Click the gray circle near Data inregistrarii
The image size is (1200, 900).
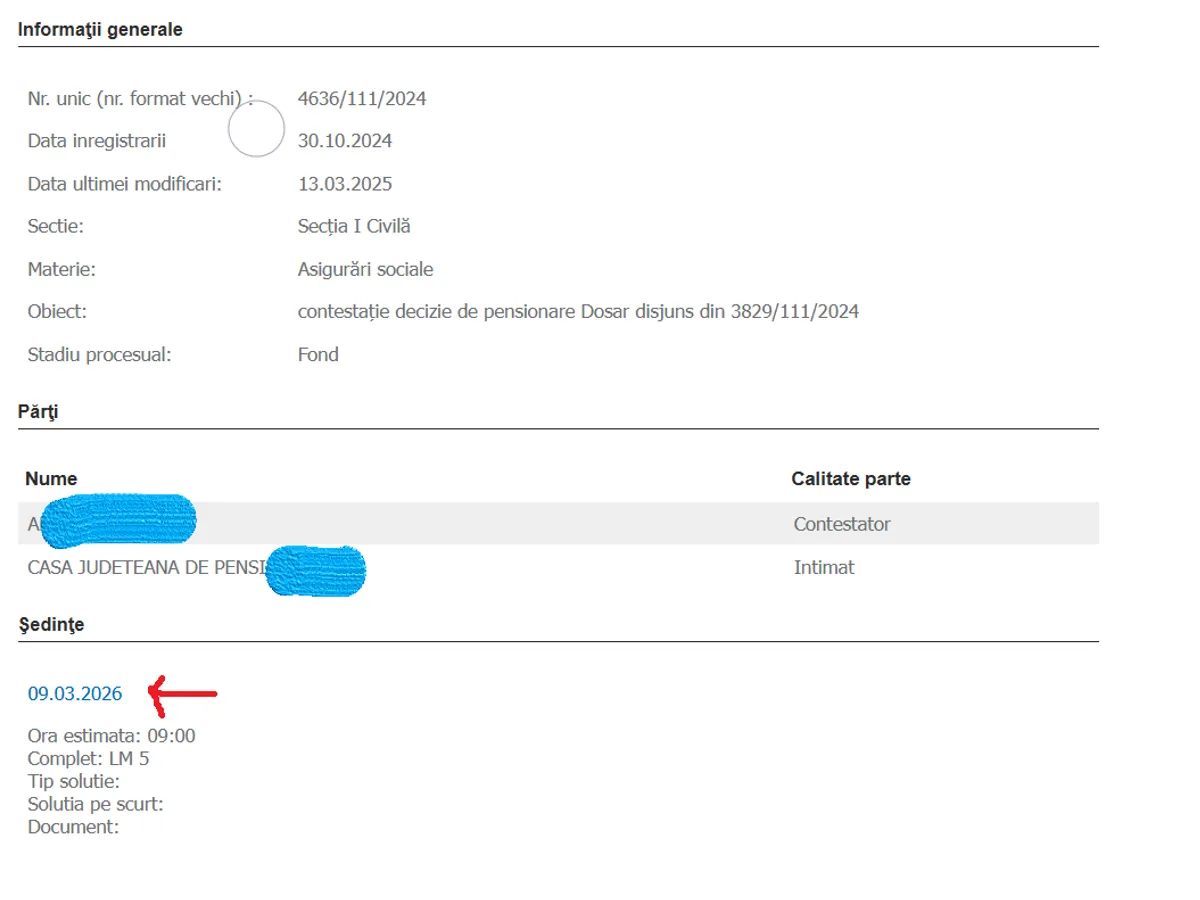point(257,129)
